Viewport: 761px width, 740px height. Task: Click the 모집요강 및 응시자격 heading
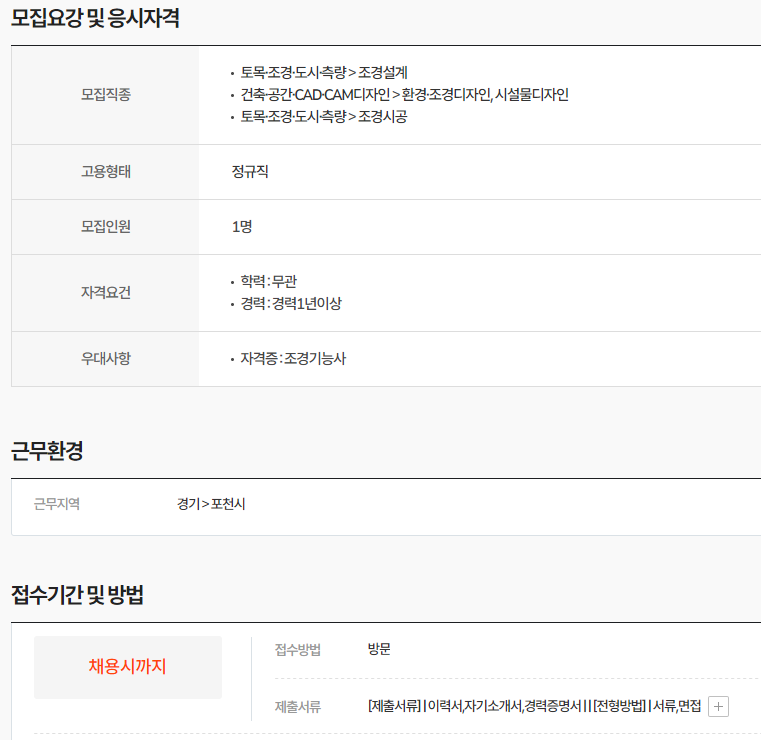(95, 18)
